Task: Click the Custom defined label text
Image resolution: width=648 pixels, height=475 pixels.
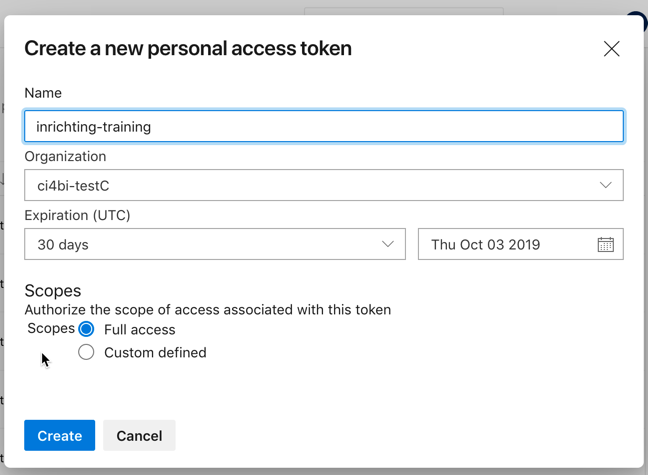Action: [x=155, y=352]
